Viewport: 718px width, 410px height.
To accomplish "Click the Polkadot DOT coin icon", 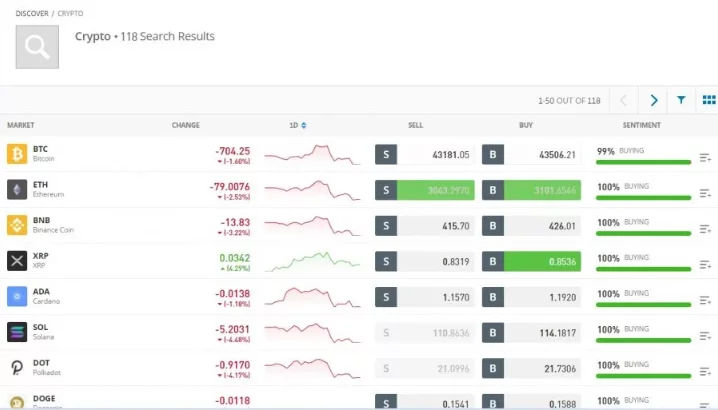I will [16, 368].
